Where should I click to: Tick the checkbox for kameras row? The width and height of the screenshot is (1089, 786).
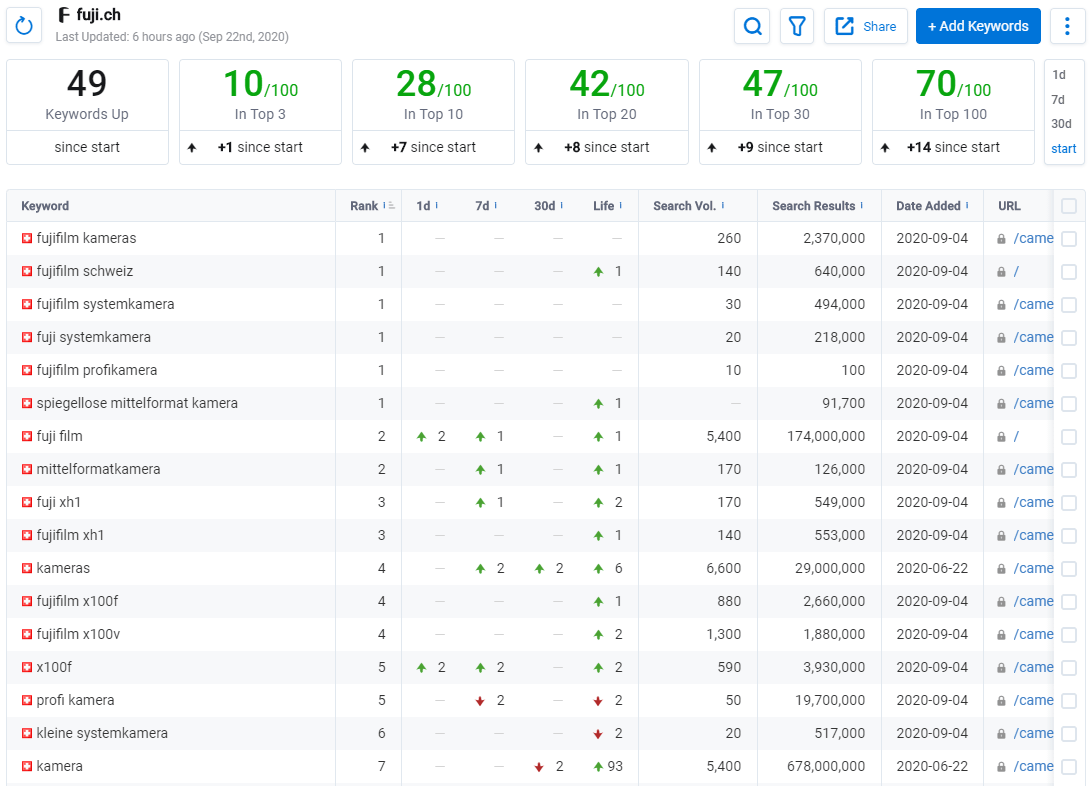(x=1069, y=569)
